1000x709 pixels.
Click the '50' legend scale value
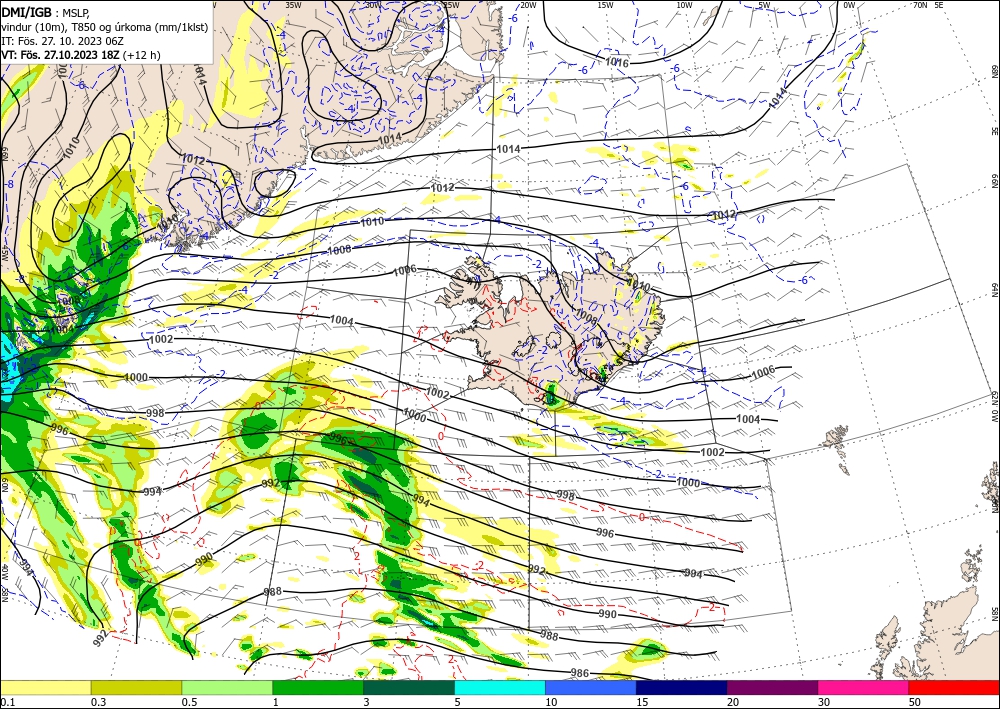tap(915, 701)
